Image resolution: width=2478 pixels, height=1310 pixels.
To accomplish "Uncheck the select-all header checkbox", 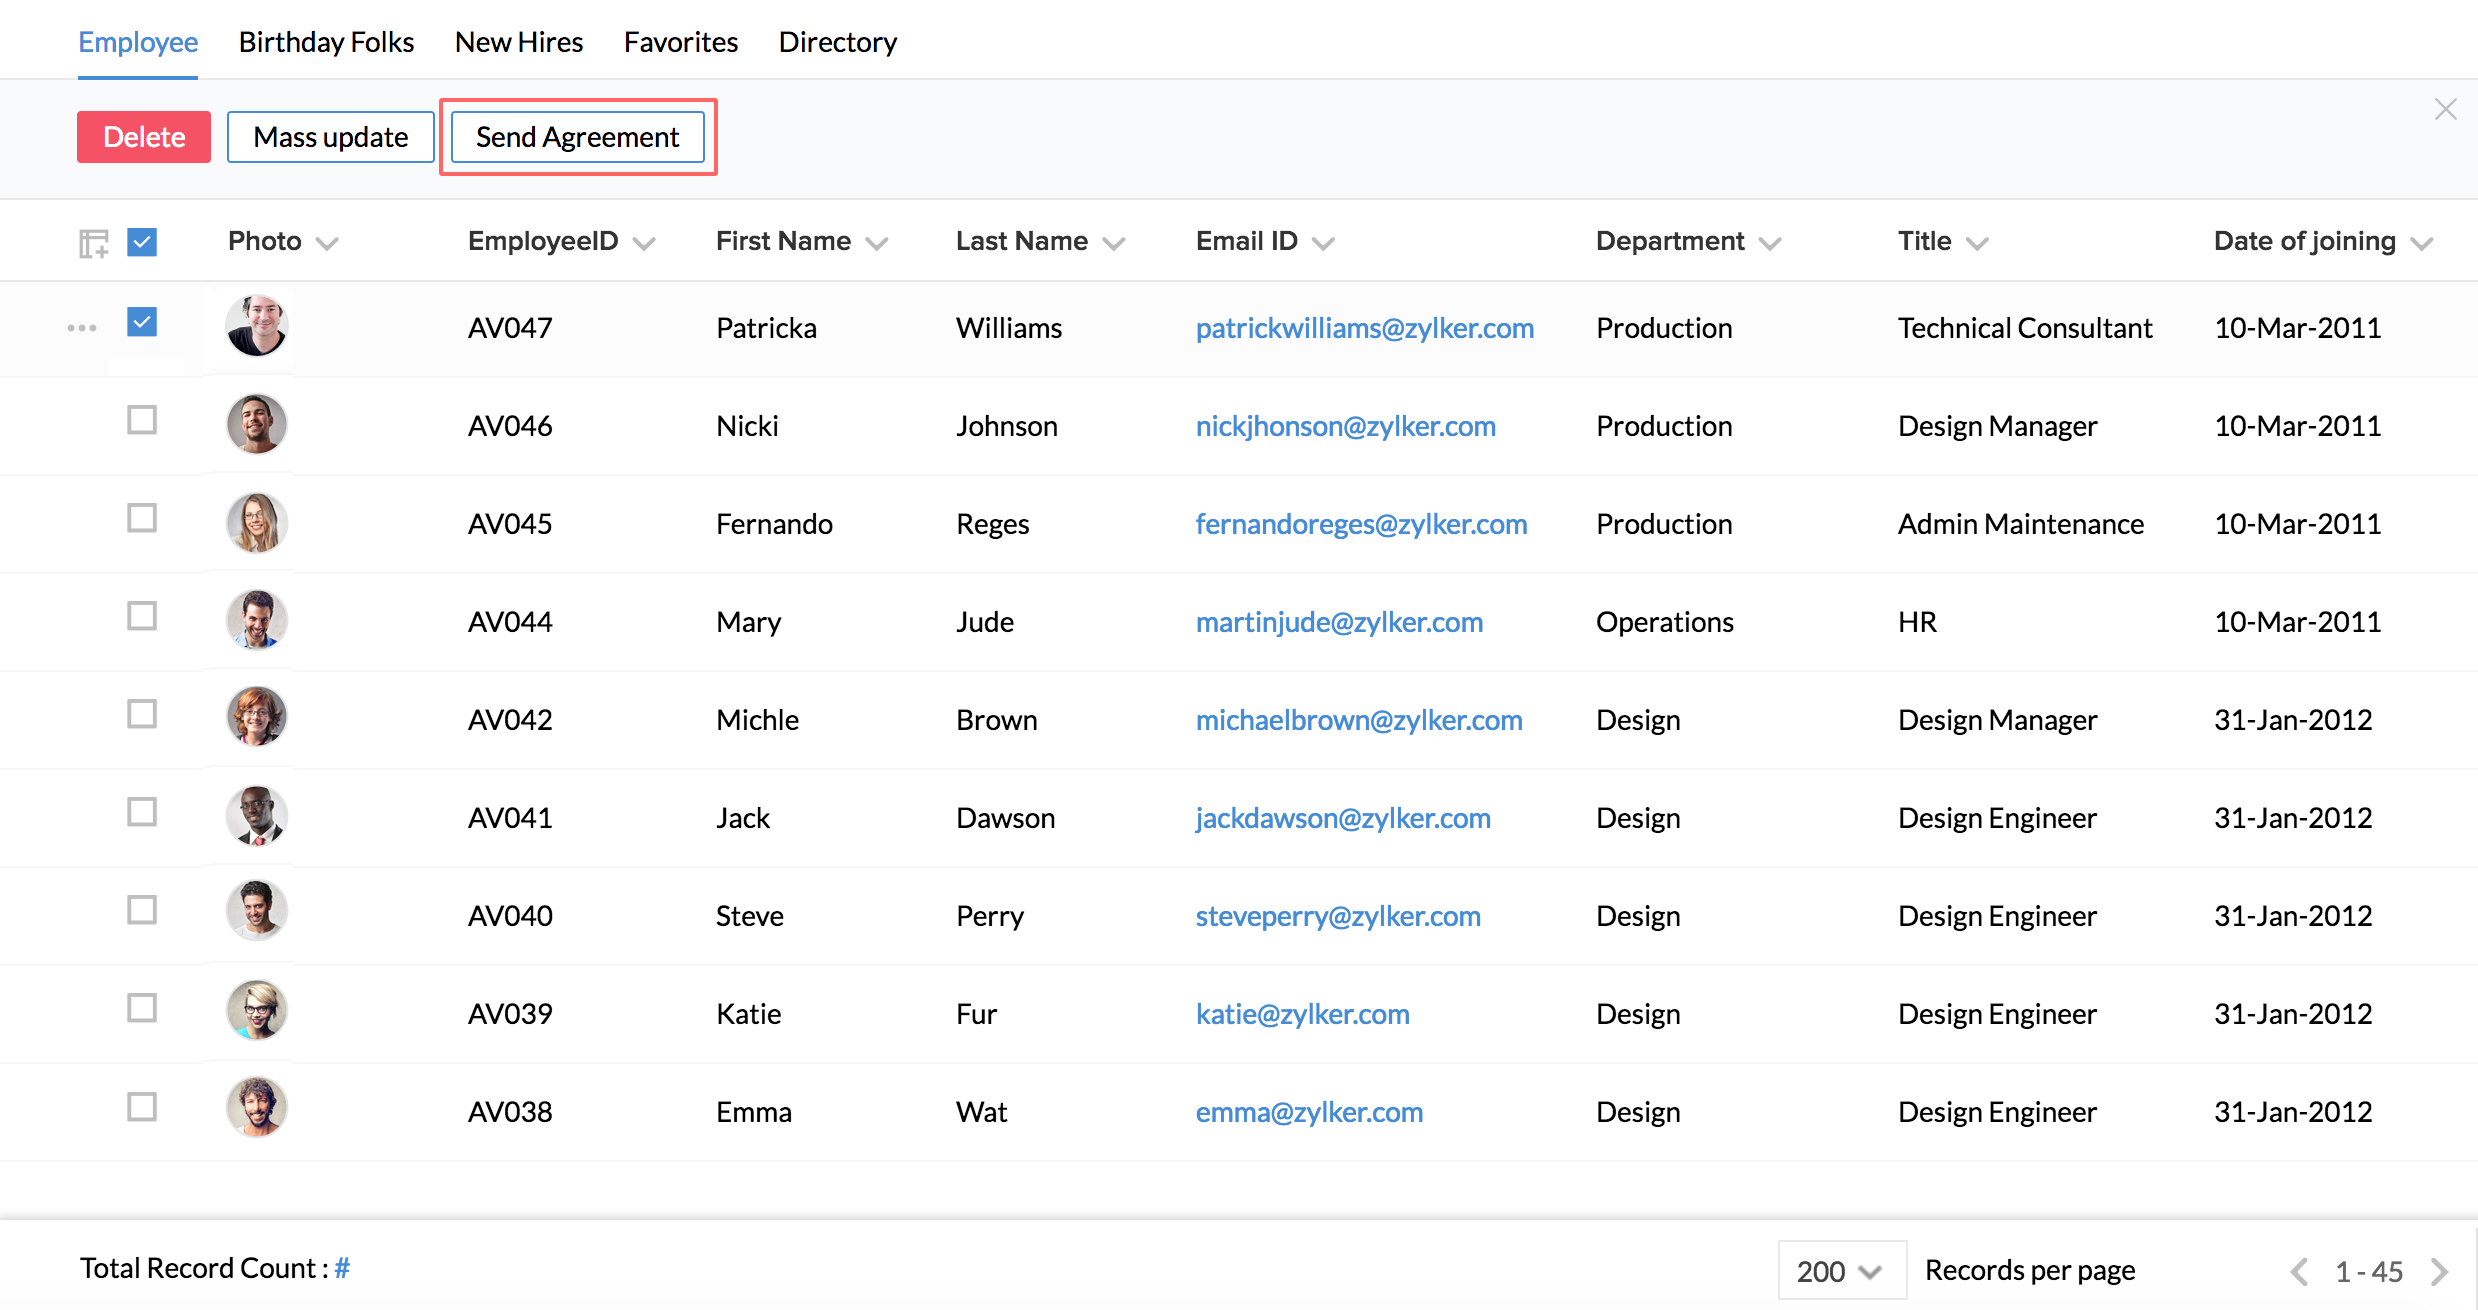I will [142, 242].
